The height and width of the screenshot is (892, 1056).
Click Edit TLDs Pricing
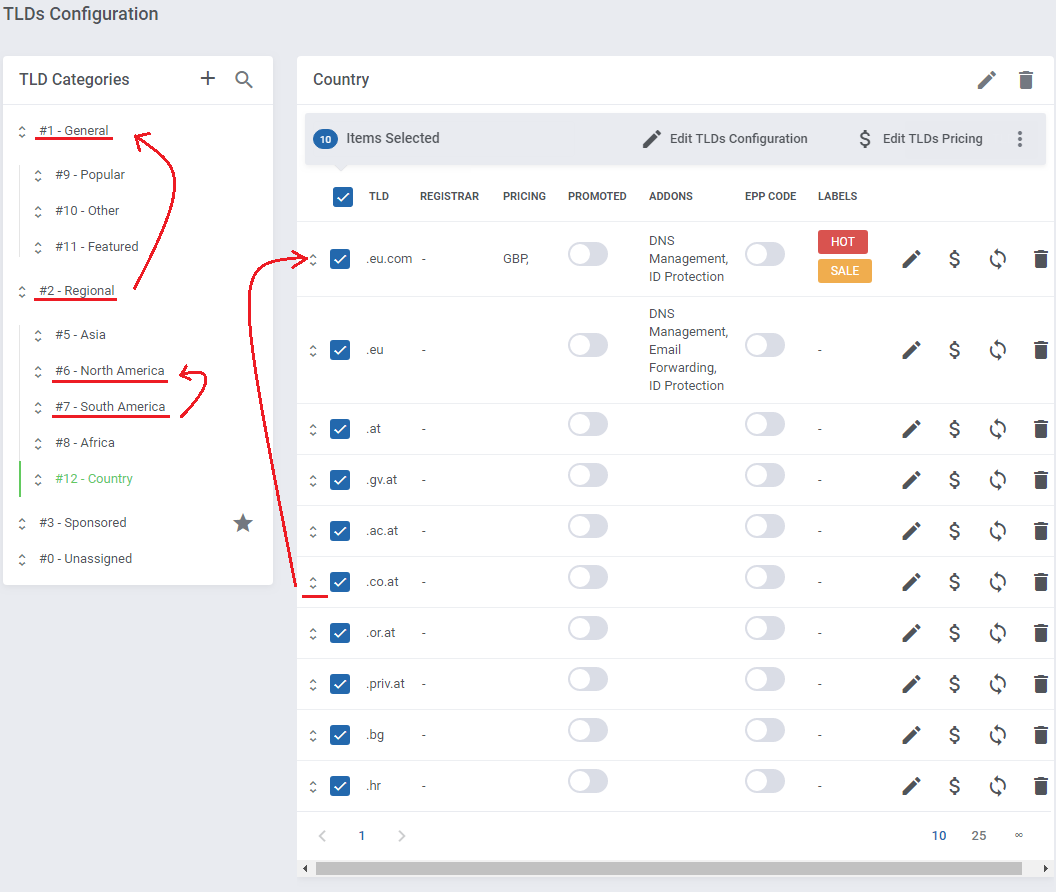tap(921, 139)
